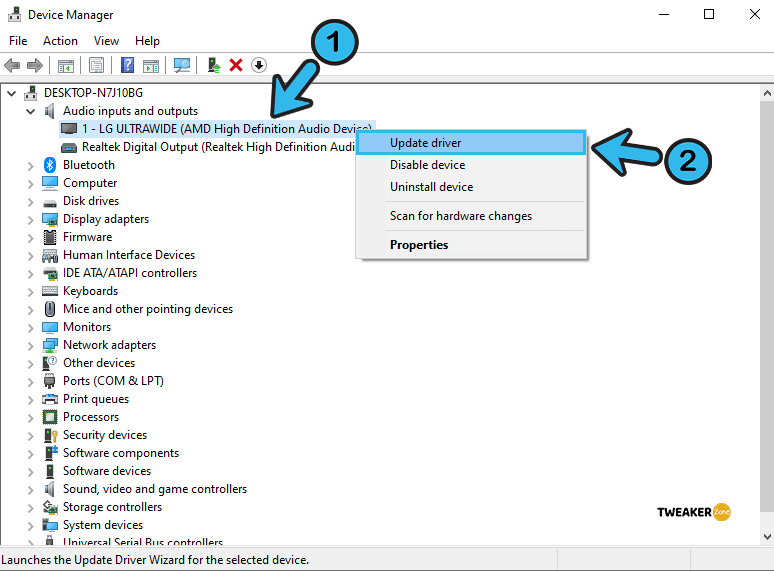Viewport: 774px width, 571px height.
Task: Open the Properties toolbar icon
Action: pyautogui.click(x=96, y=65)
